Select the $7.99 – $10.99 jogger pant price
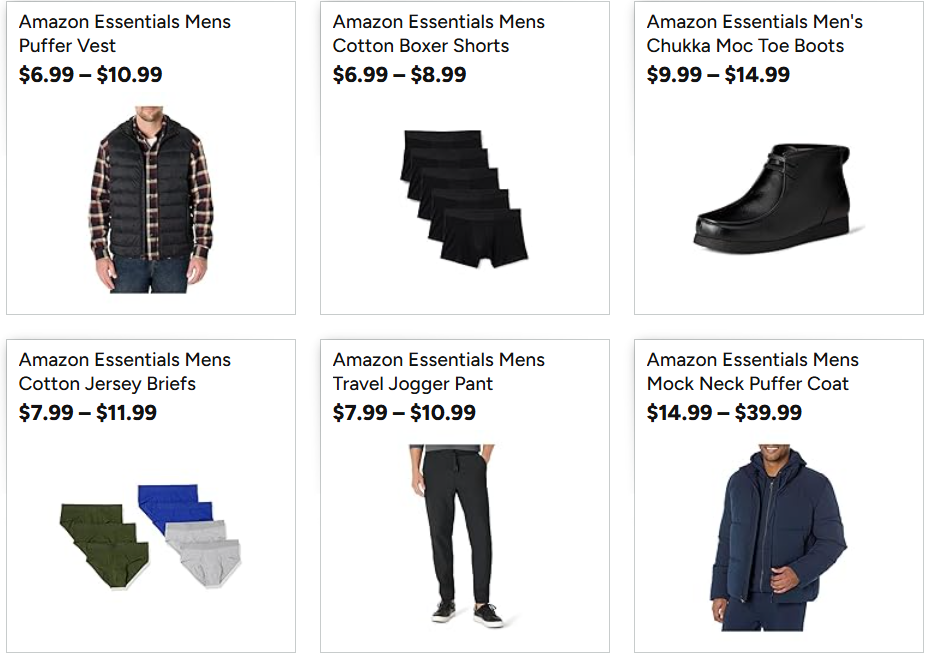This screenshot has width=929, height=657. pos(404,413)
